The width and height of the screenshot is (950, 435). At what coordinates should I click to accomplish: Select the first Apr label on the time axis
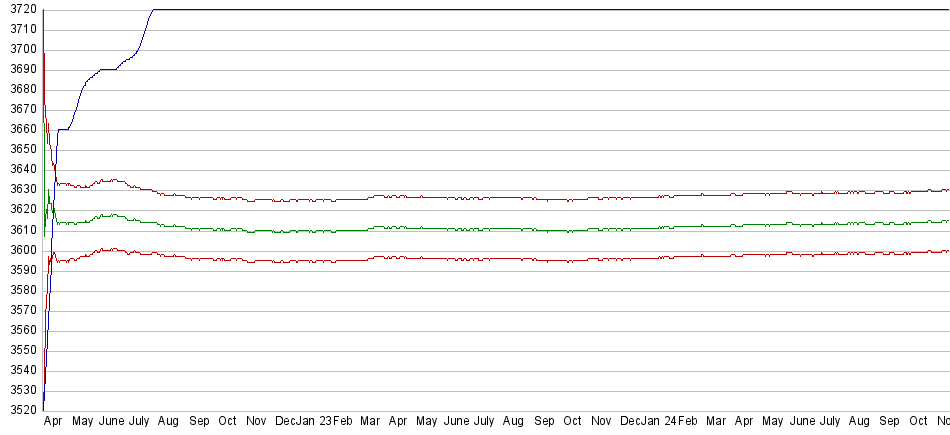point(53,421)
